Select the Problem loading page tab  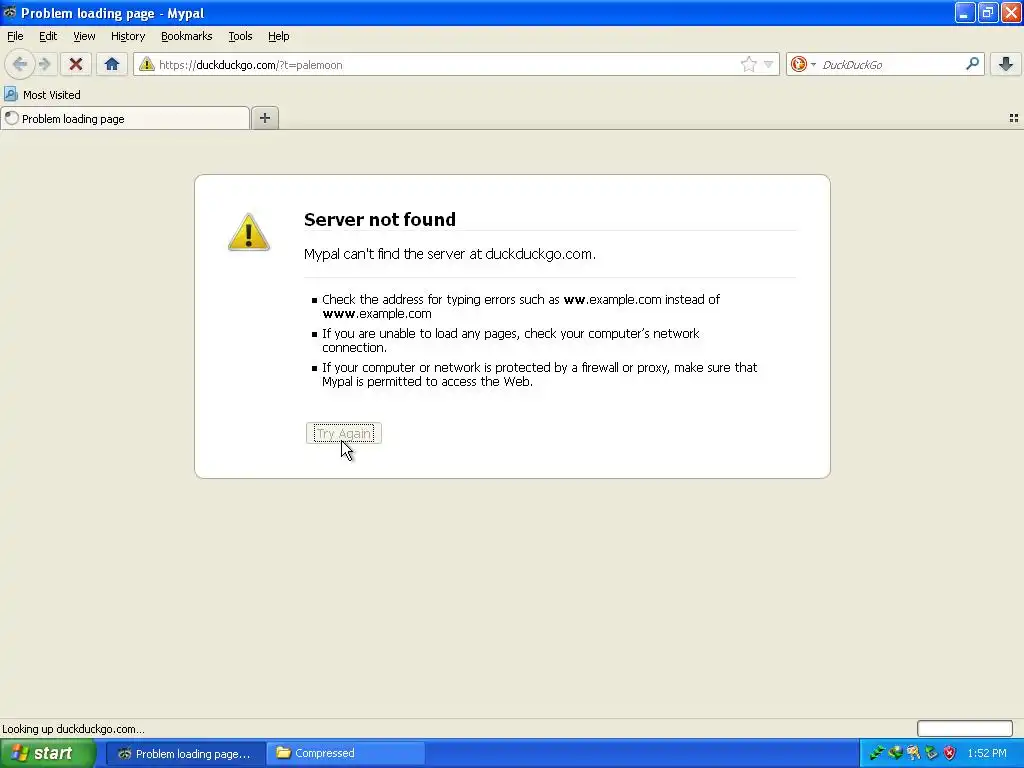(125, 118)
